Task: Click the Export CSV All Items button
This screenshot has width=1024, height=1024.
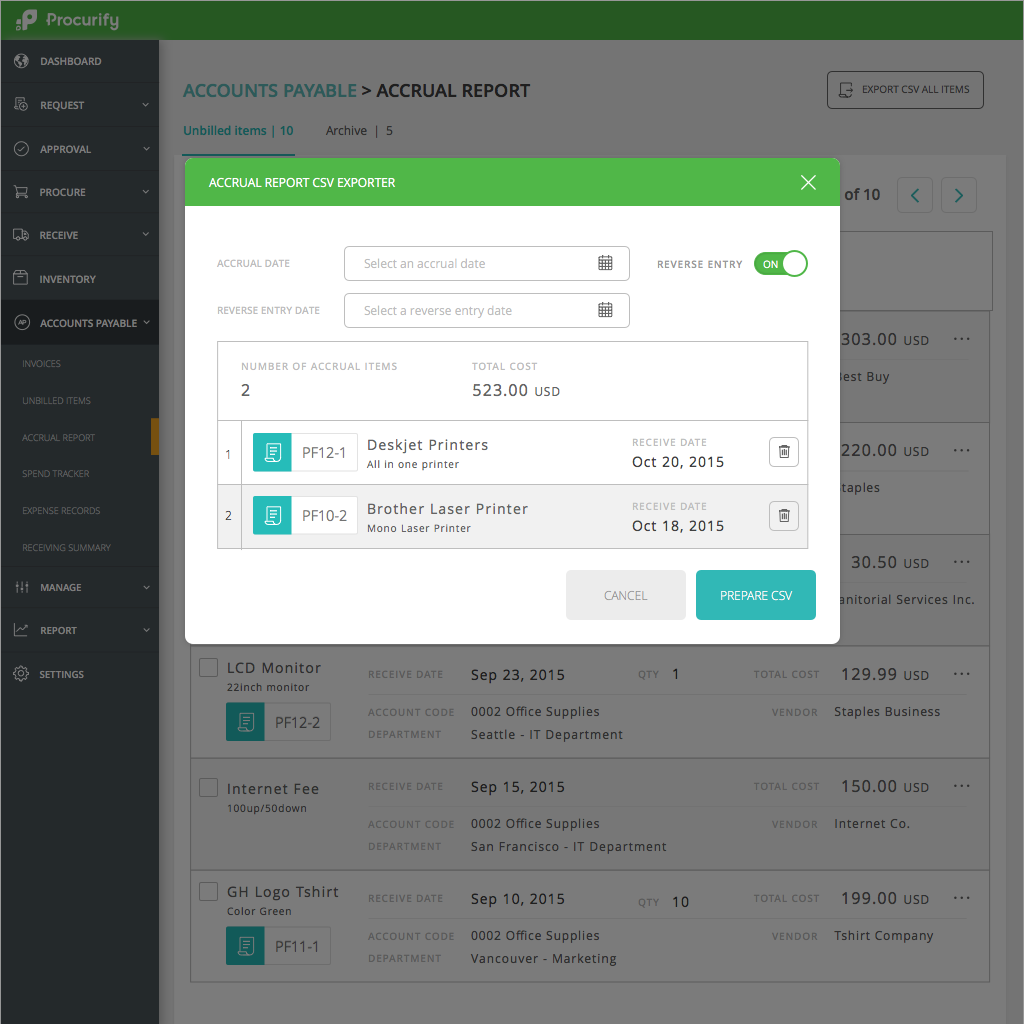Action: point(905,89)
